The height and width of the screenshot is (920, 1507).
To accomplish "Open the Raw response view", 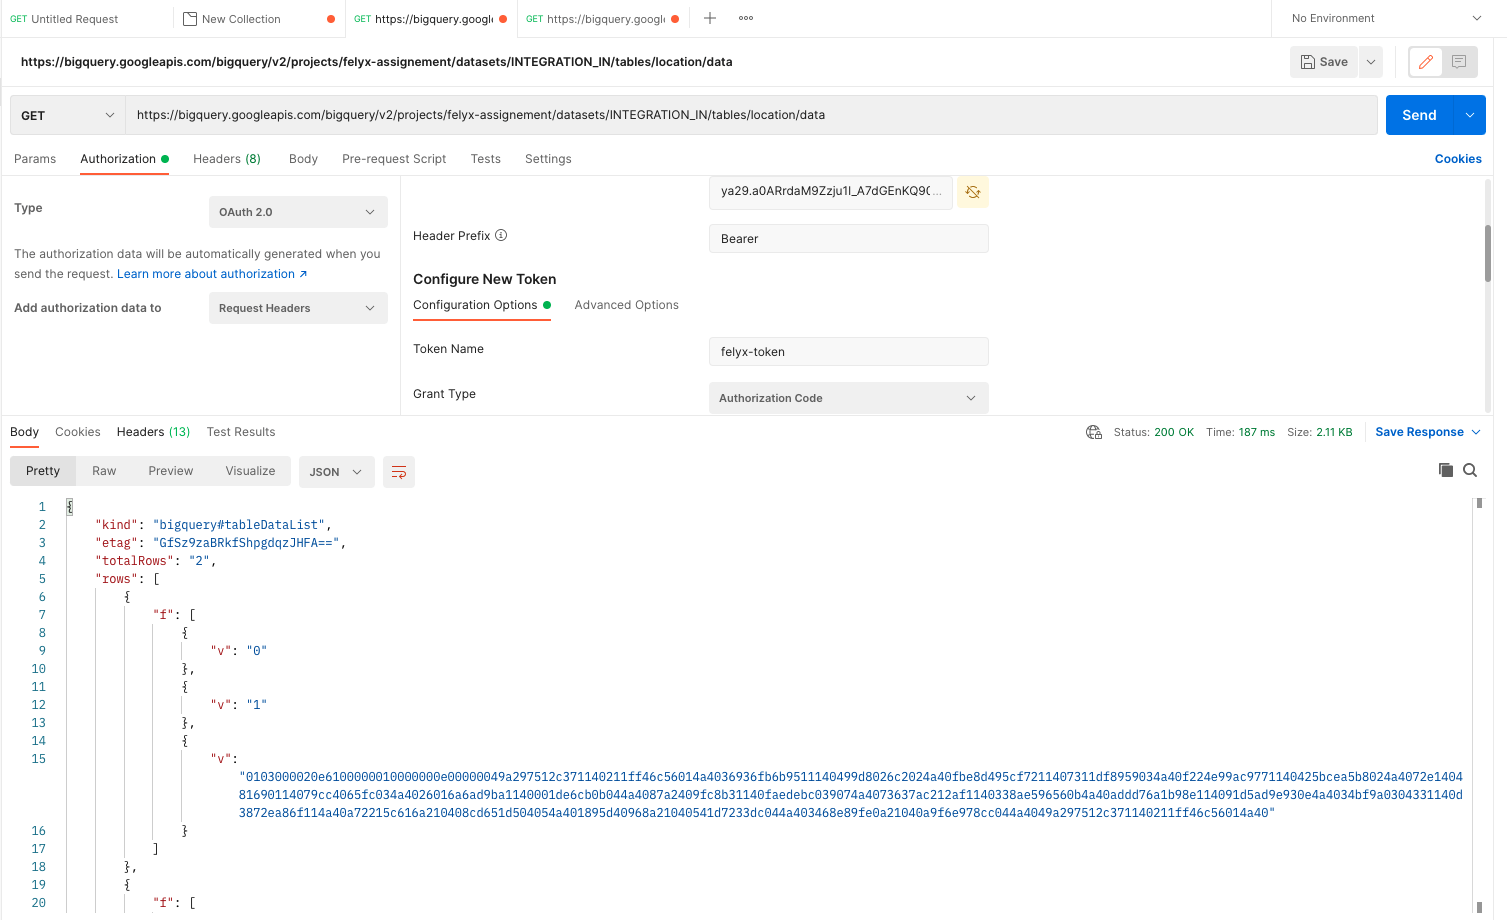I will tap(103, 470).
